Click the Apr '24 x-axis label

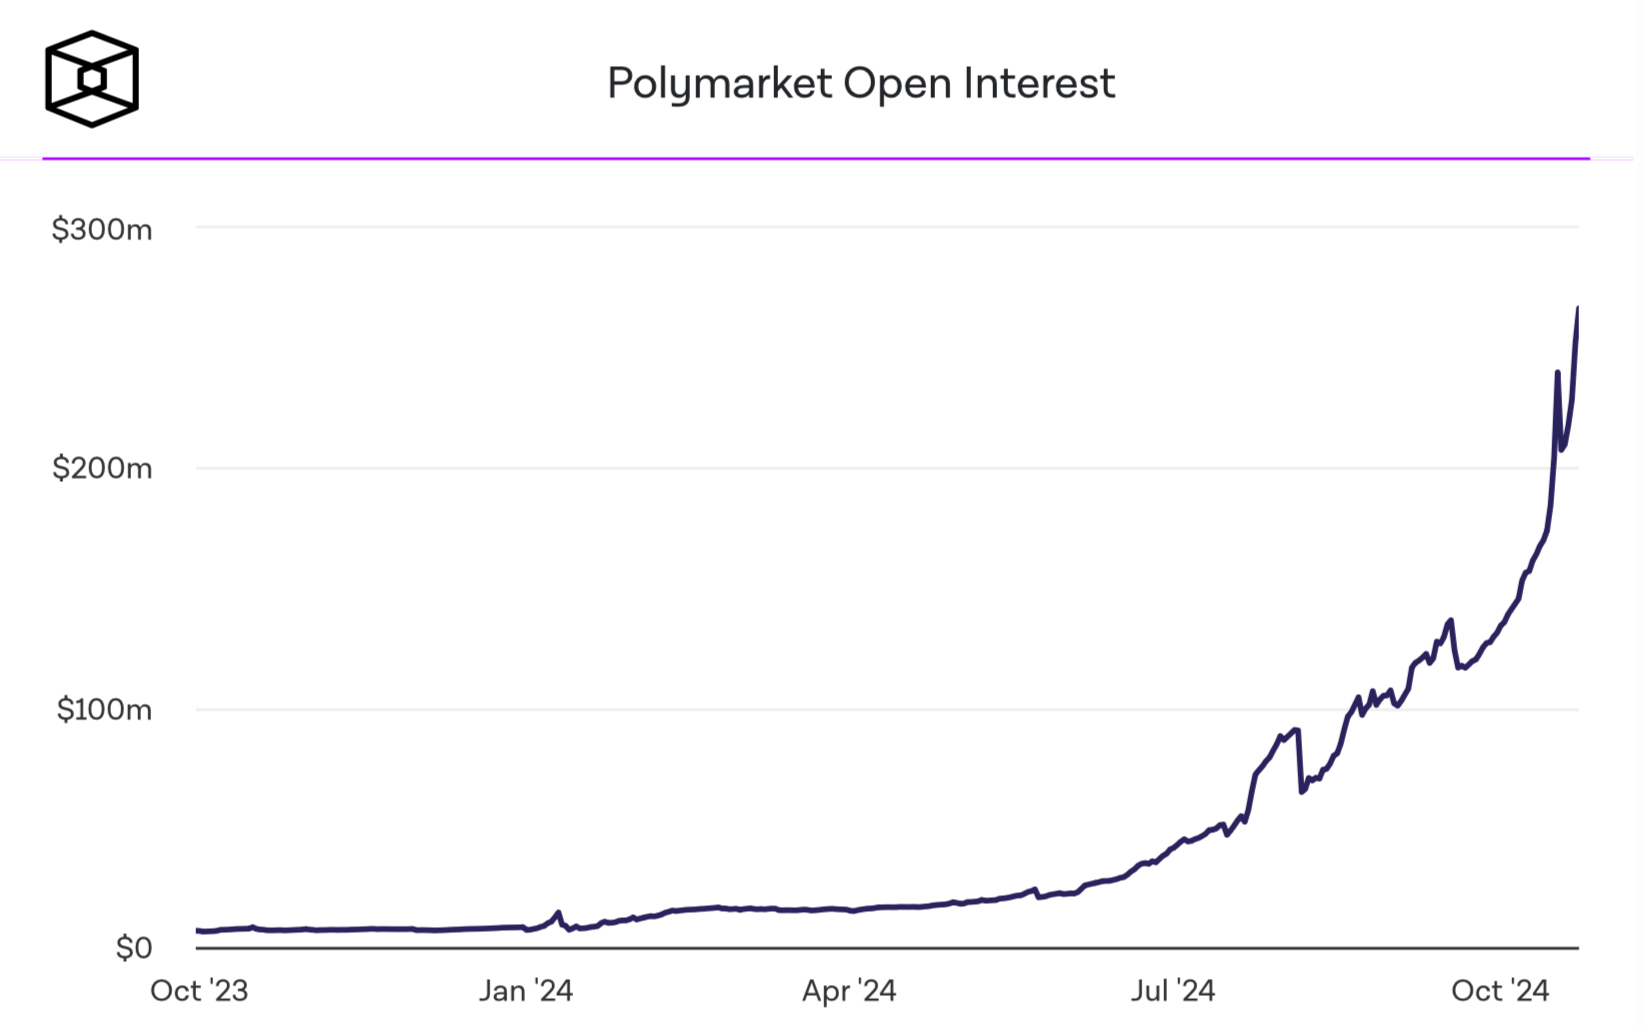click(x=849, y=991)
